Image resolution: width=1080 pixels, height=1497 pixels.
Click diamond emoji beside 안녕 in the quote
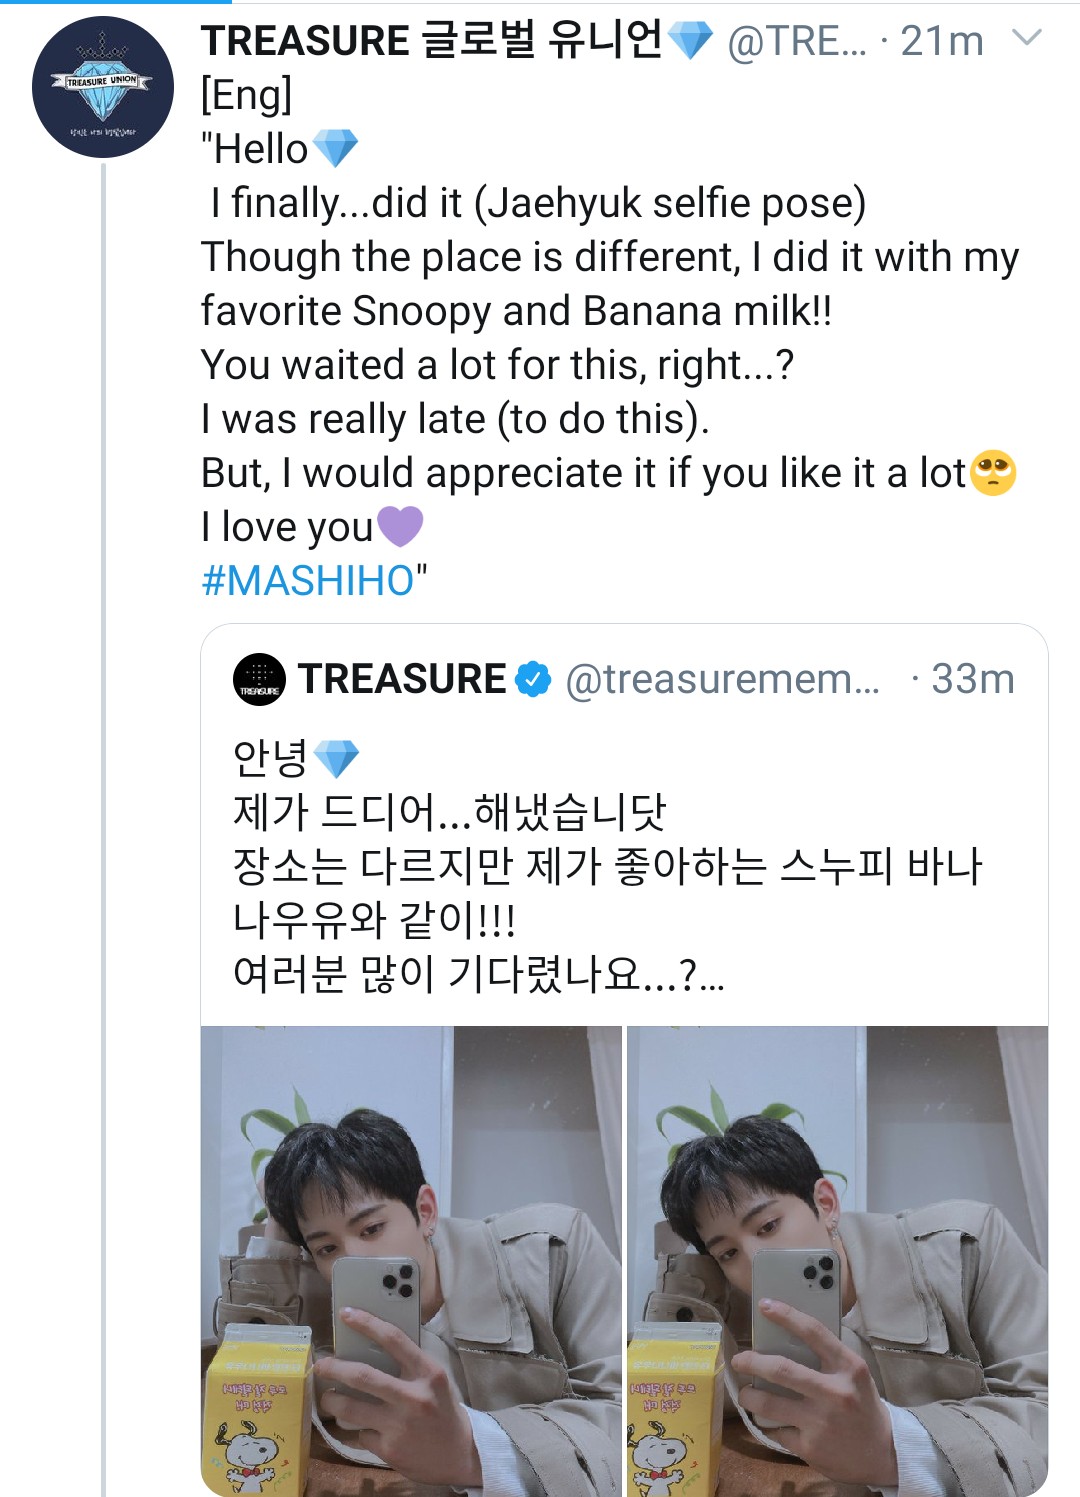336,759
